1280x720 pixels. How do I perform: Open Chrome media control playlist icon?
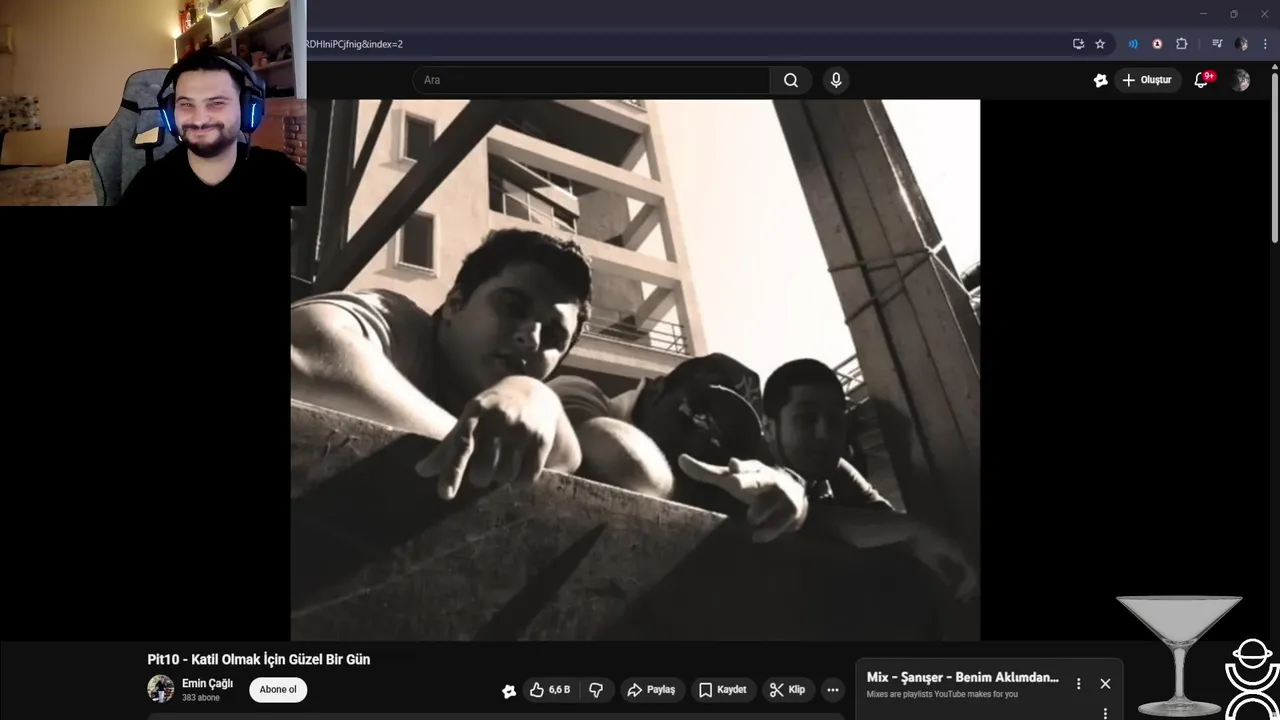(x=1217, y=44)
